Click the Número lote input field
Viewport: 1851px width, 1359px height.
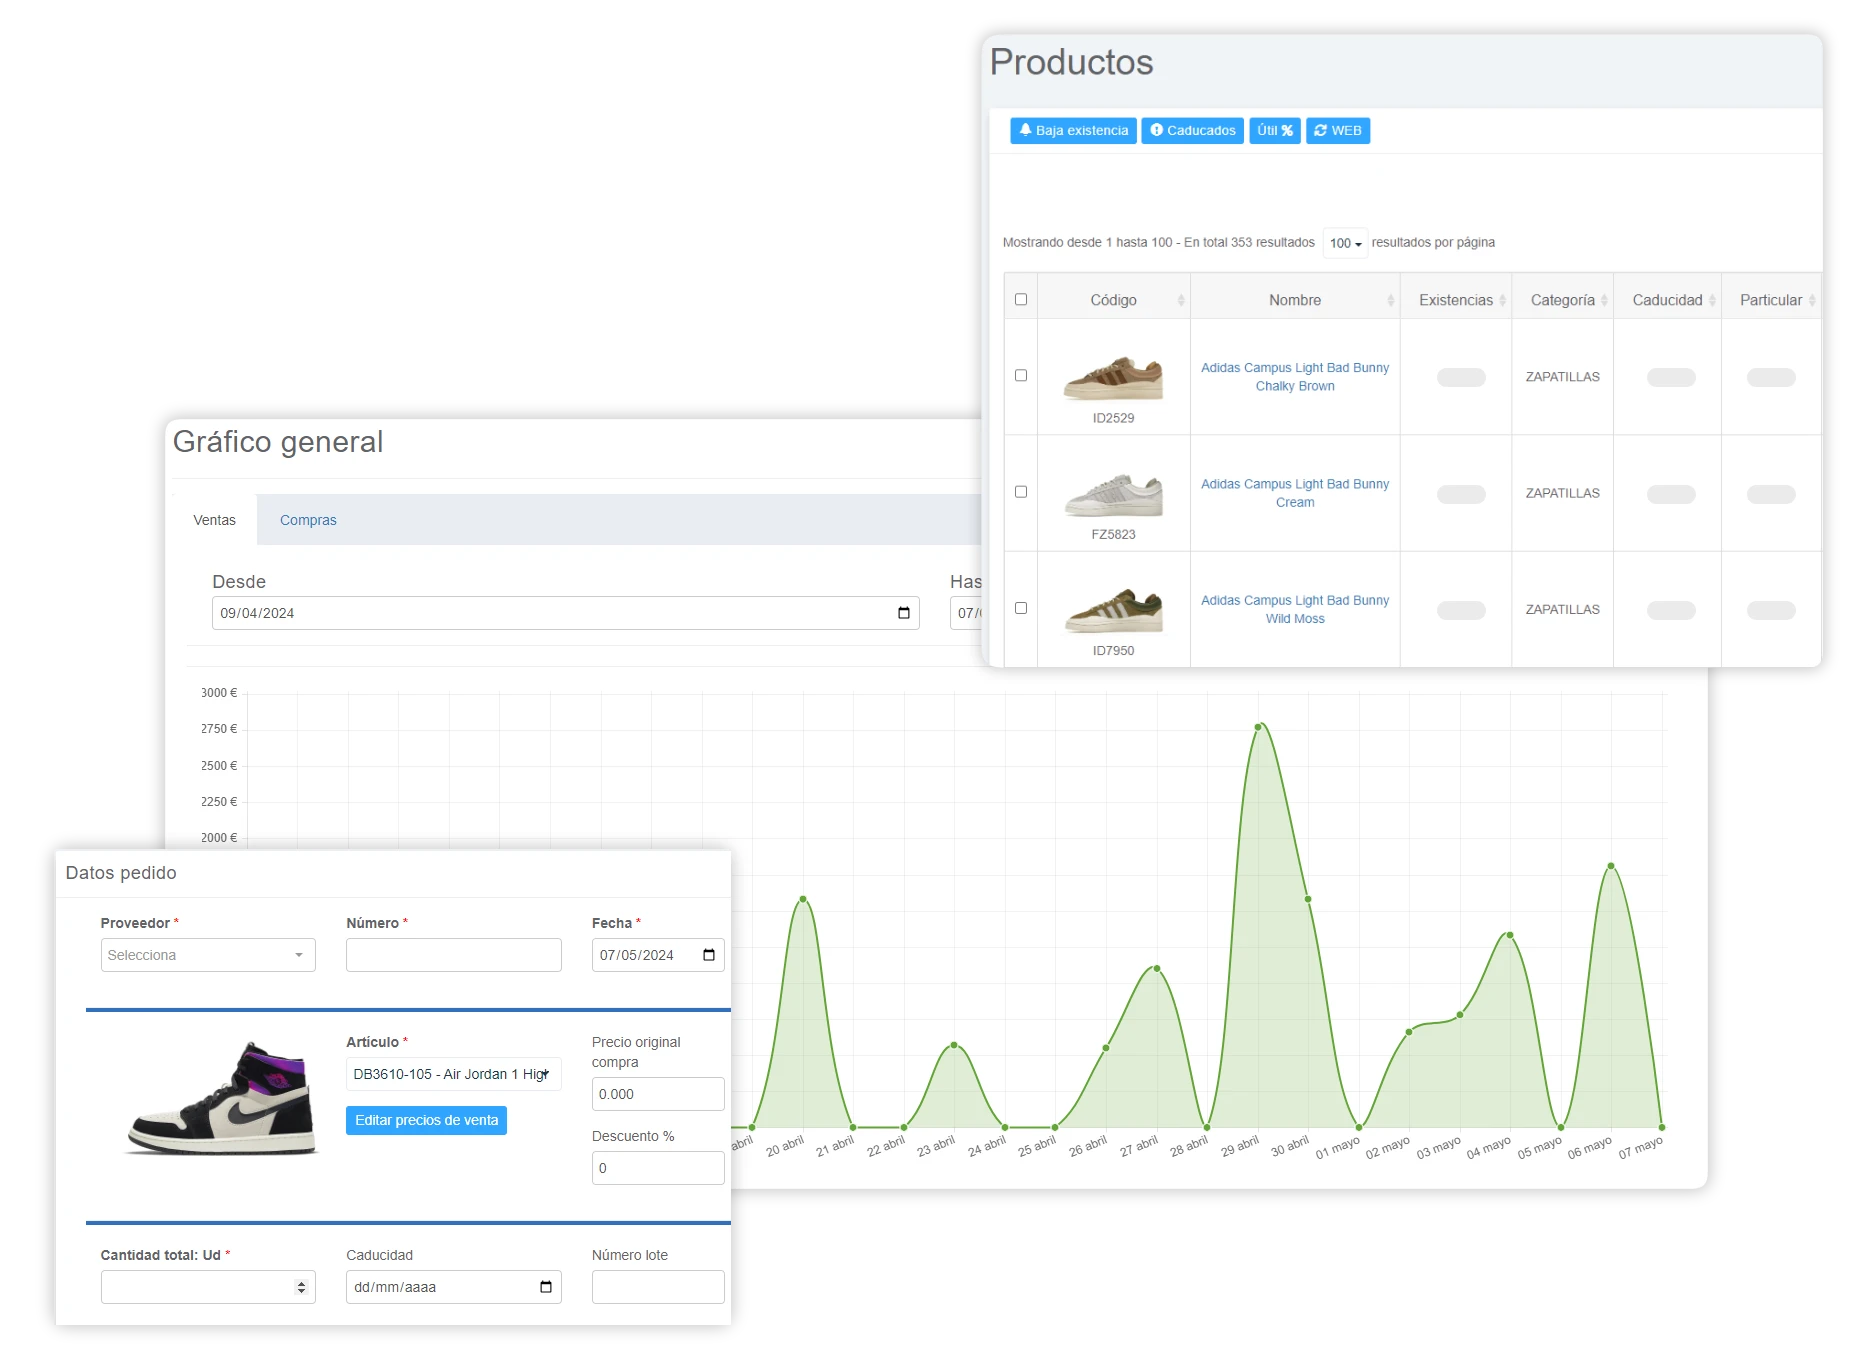pyautogui.click(x=658, y=1287)
